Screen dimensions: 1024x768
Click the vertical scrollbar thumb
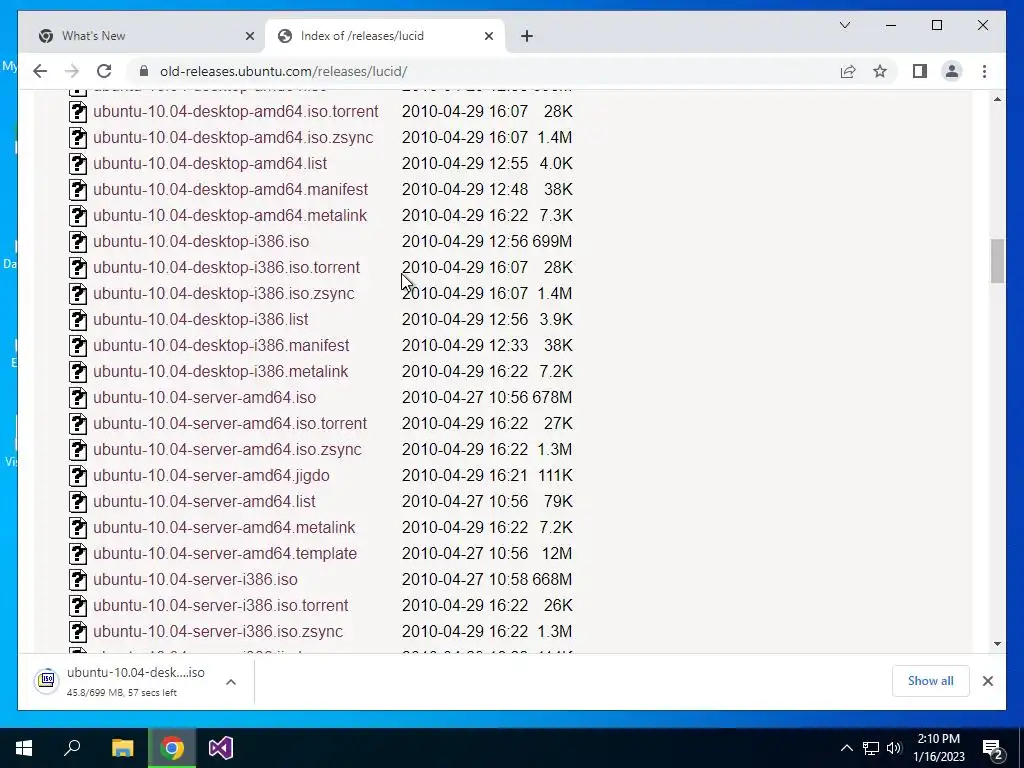point(997,261)
